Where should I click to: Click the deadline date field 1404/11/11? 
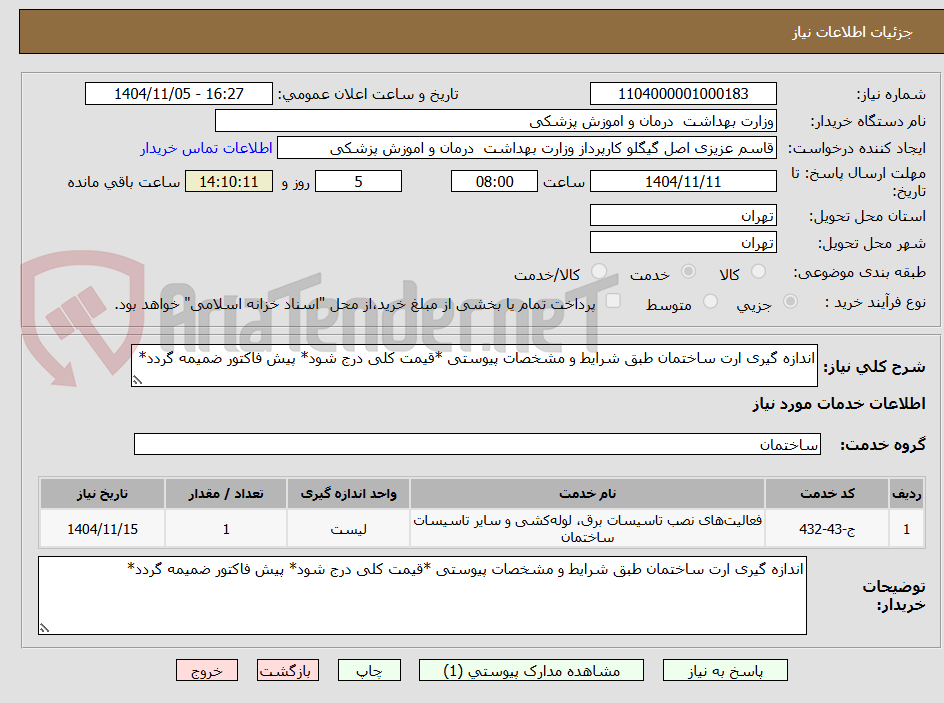tap(683, 181)
